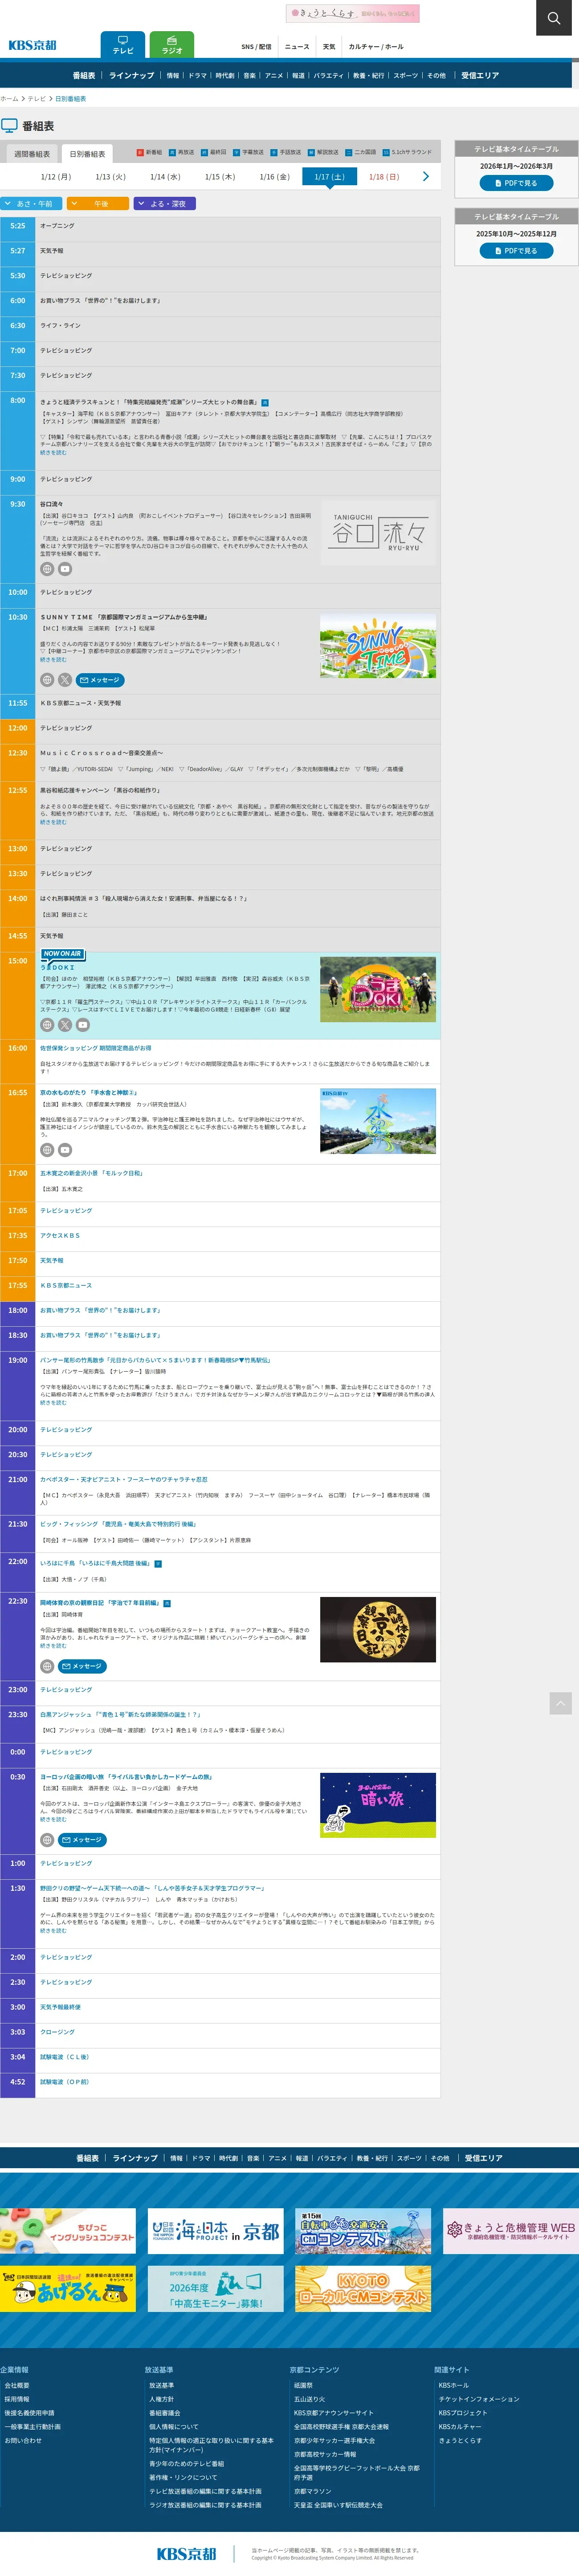This screenshot has height=2576, width=579.
Task: Open website globe icon for 岡崎体育の京の観察日記
Action: (x=47, y=1666)
